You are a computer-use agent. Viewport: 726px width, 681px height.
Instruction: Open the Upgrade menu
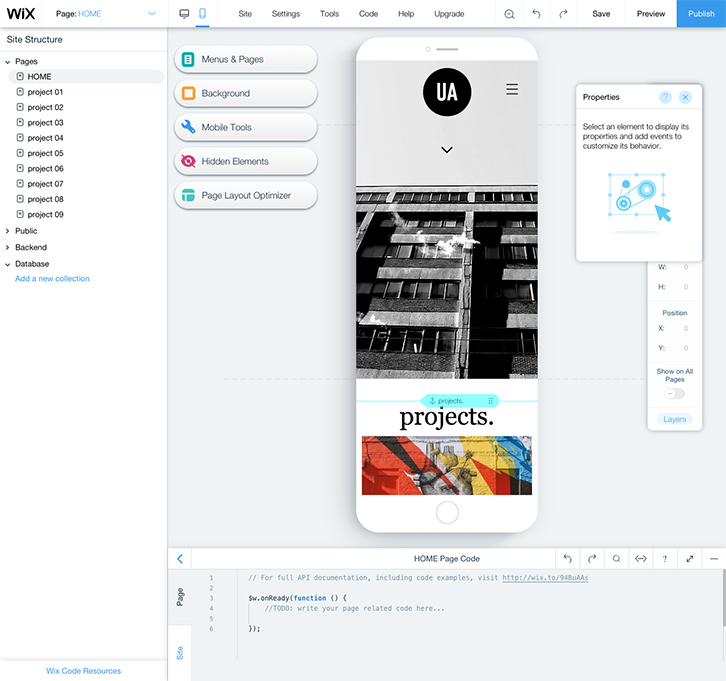pos(449,14)
